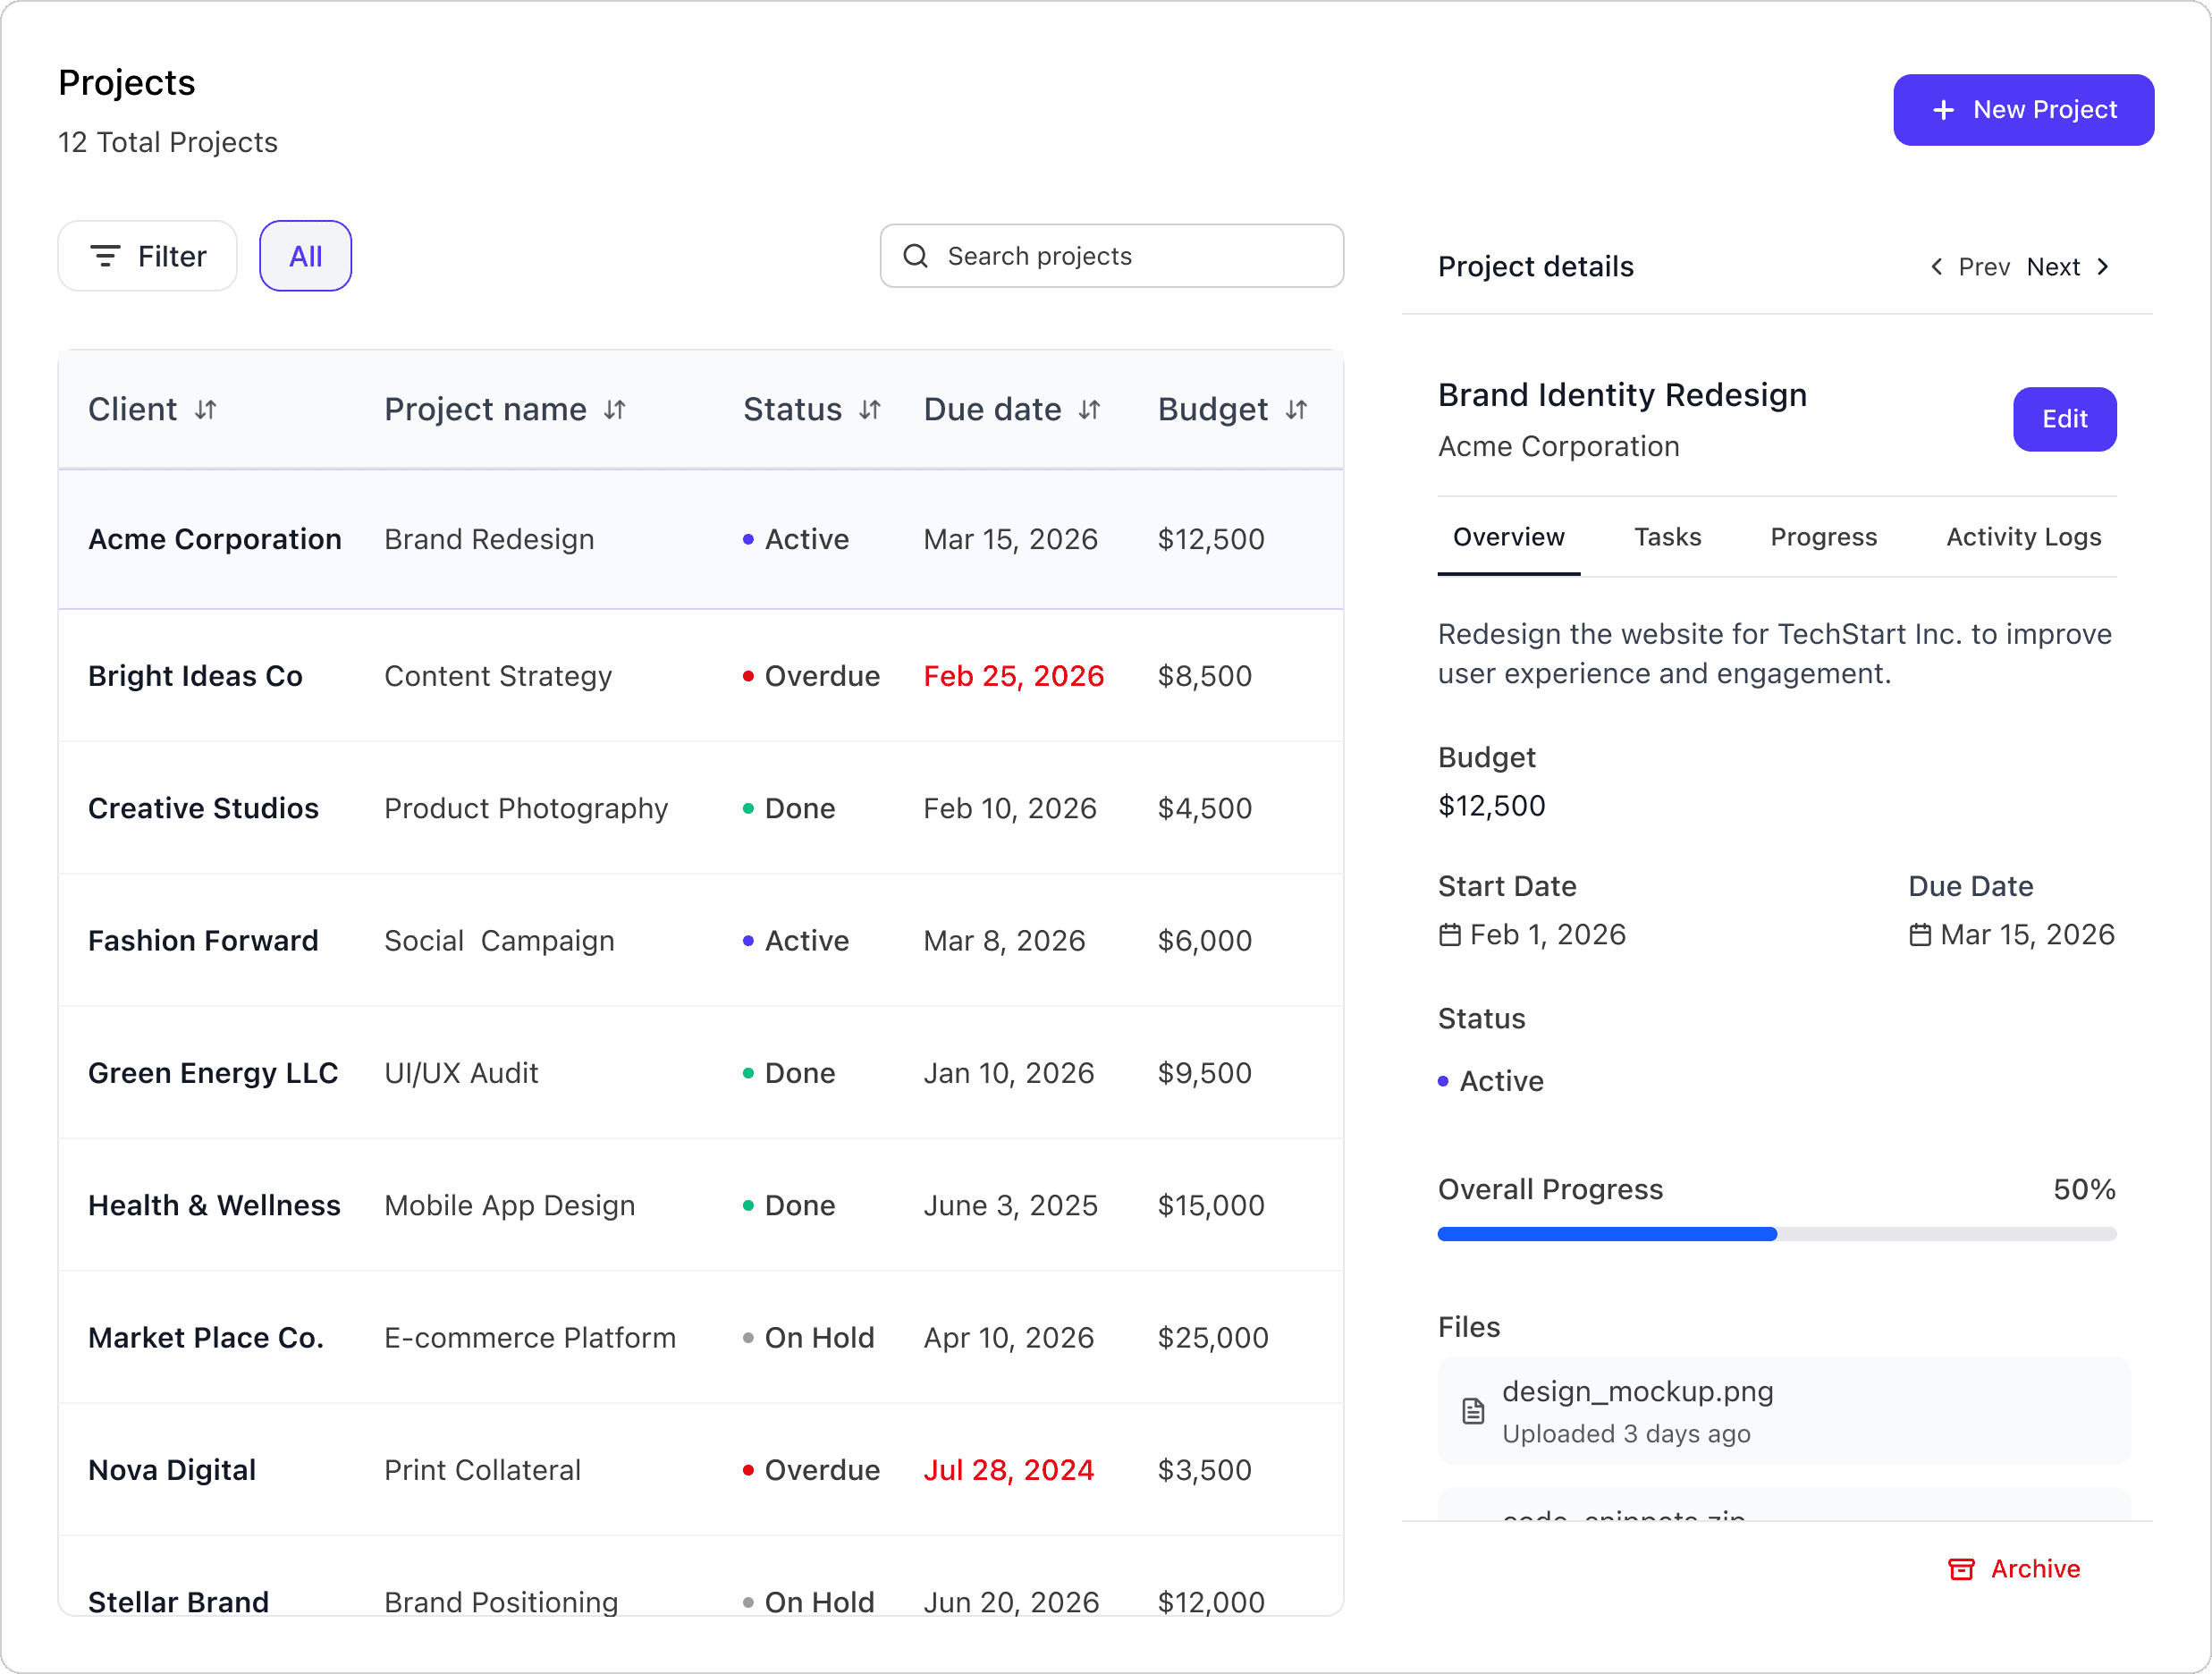
Task: Edit the Brand Identity Redesign project
Action: [x=2064, y=419]
